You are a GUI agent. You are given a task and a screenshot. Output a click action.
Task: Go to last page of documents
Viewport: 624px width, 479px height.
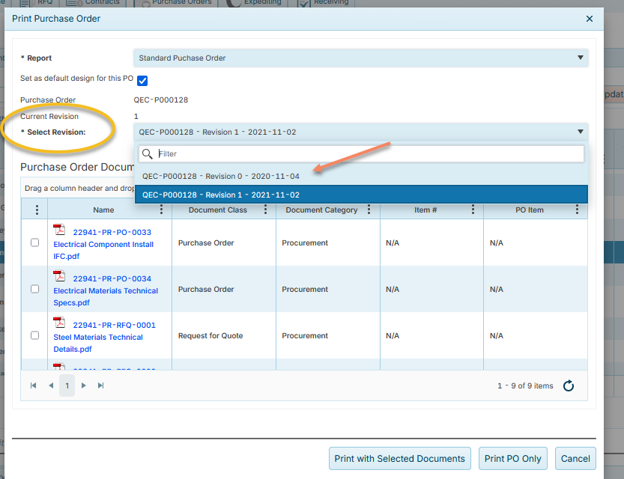(101, 385)
